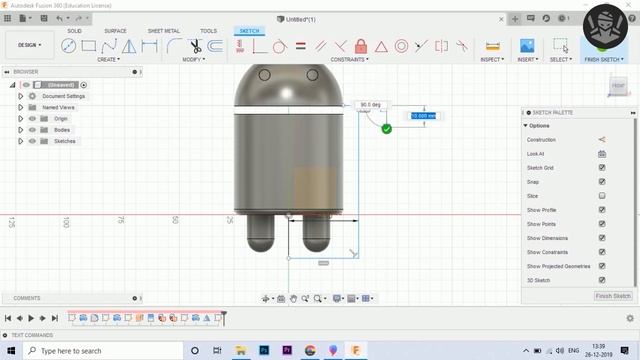The width and height of the screenshot is (640, 360).
Task: Open Windows Start menu
Action: pos(11,351)
